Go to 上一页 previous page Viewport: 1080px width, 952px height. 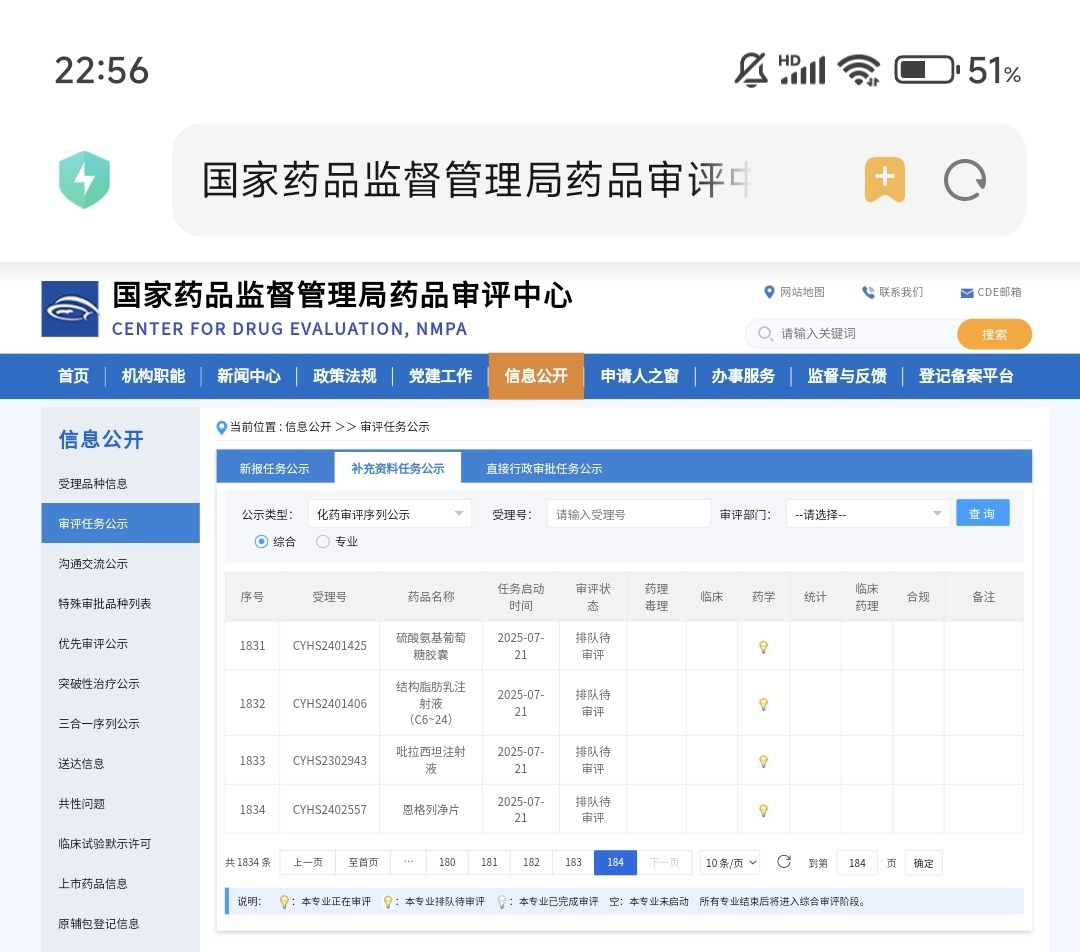click(307, 862)
